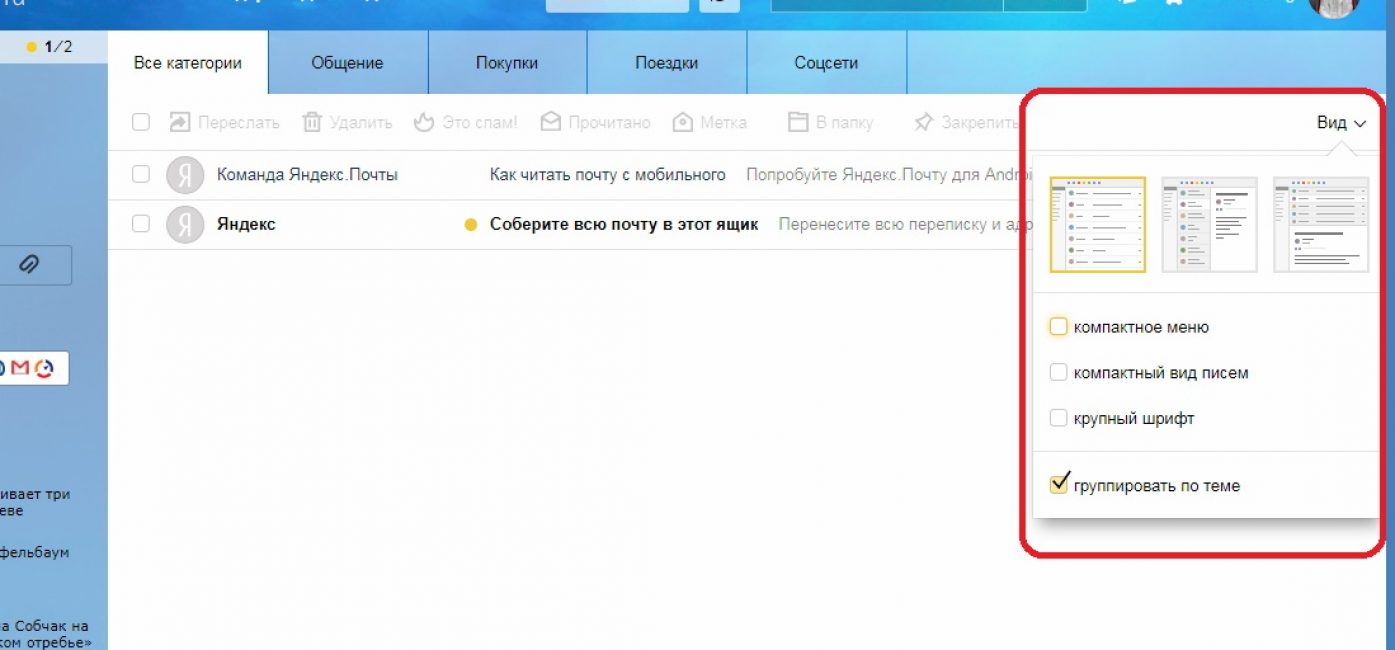
Task: Switch to the Покупки tab
Action: point(507,62)
